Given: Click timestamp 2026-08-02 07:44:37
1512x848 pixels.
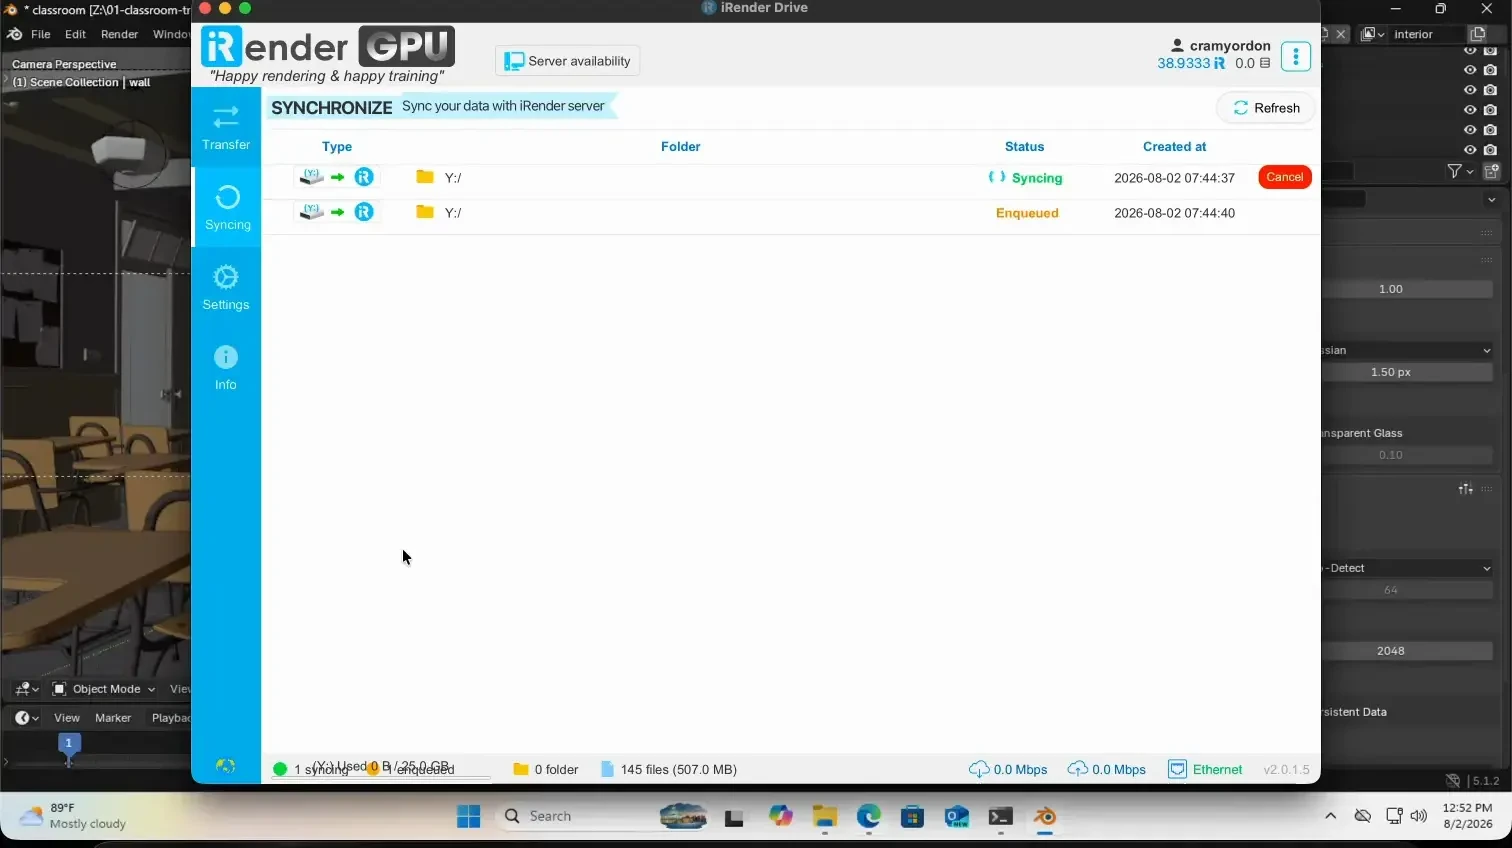Looking at the screenshot, I should pyautogui.click(x=1174, y=178).
